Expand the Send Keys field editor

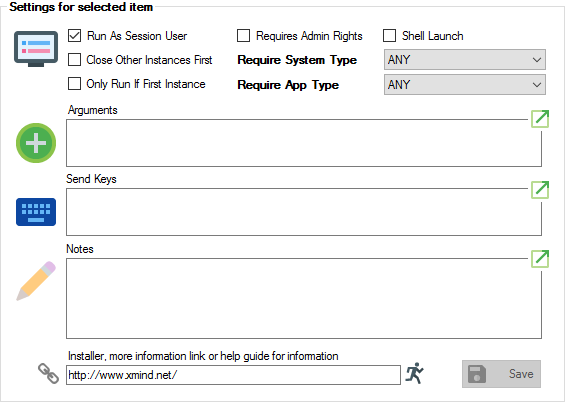click(540, 190)
